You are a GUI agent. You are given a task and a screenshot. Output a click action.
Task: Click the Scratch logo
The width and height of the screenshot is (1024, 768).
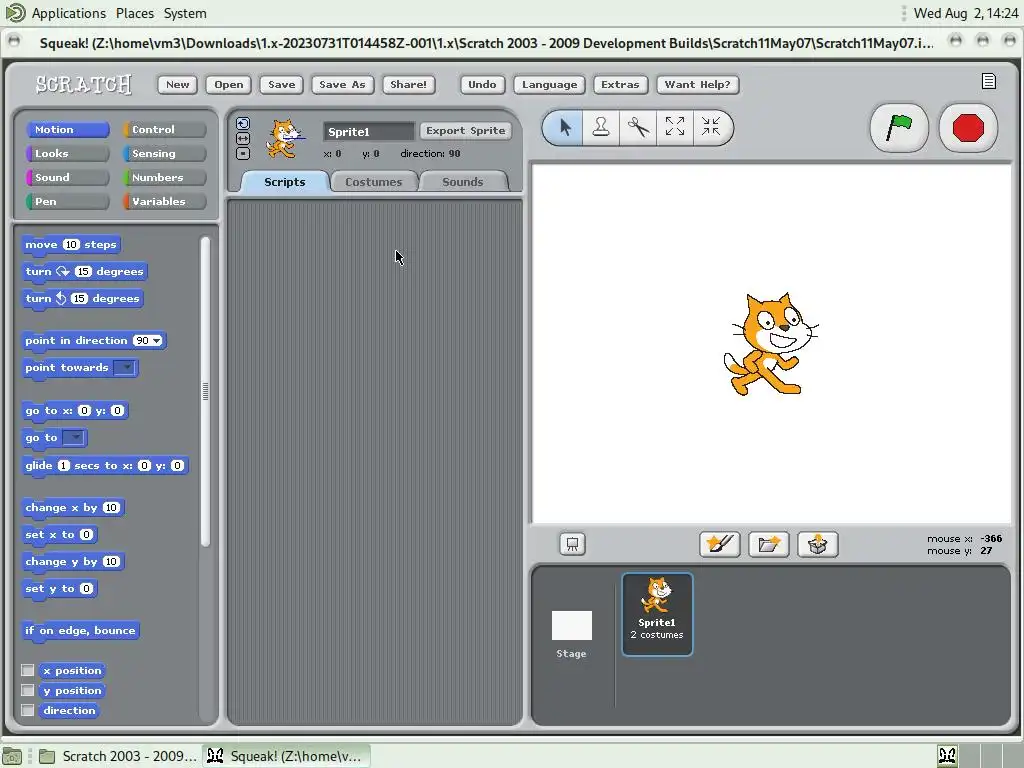84,84
